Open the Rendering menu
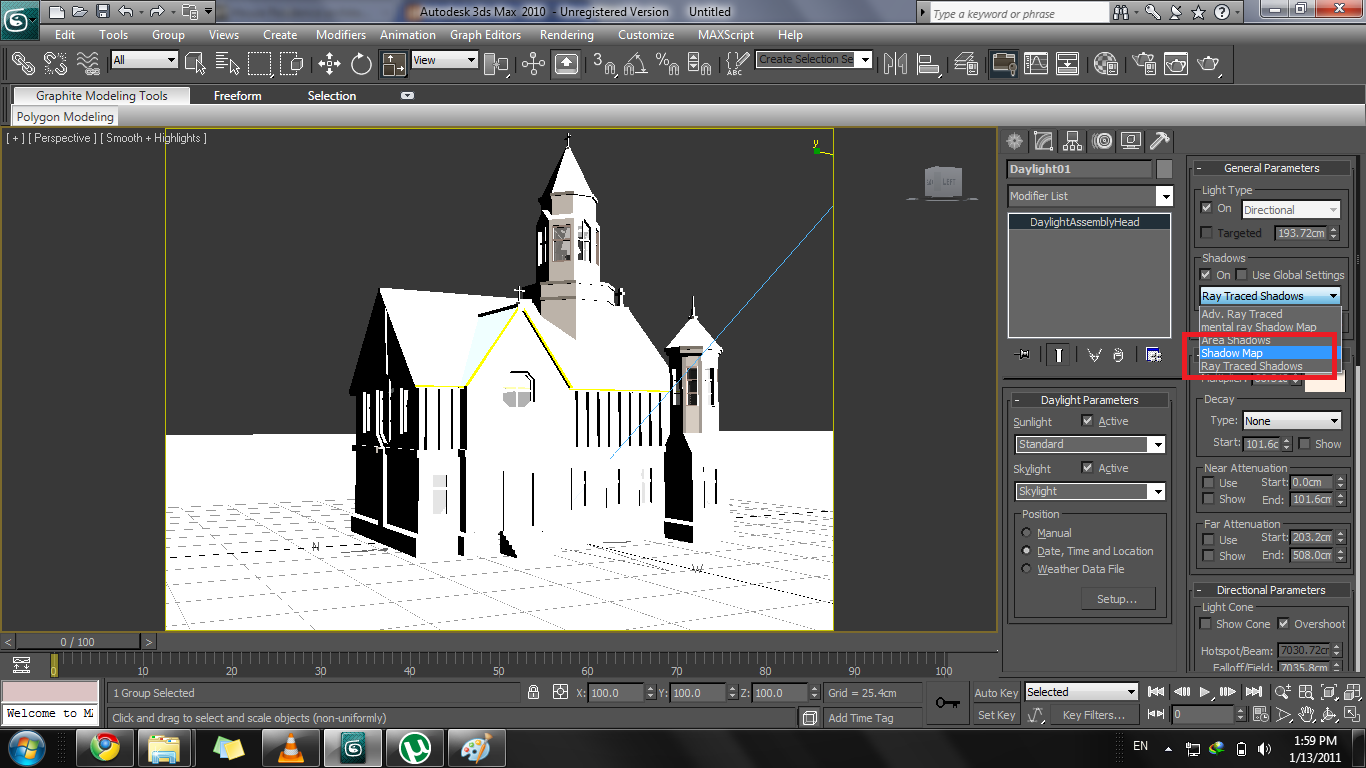 click(x=566, y=34)
